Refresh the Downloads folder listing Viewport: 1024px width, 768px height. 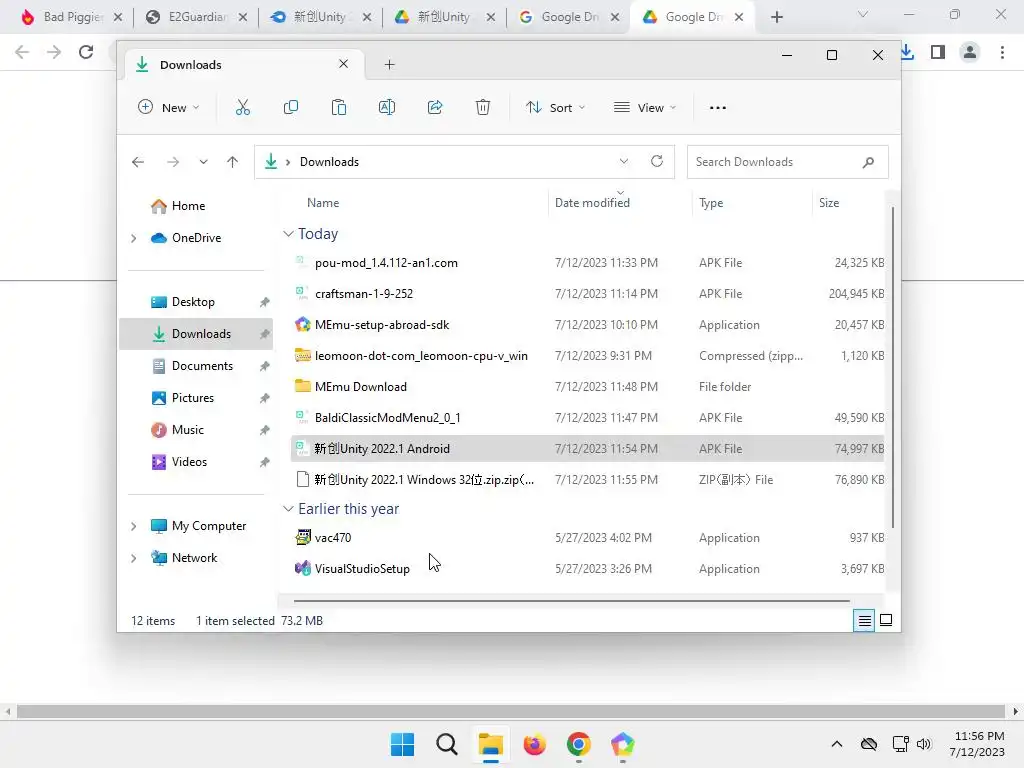tap(657, 161)
